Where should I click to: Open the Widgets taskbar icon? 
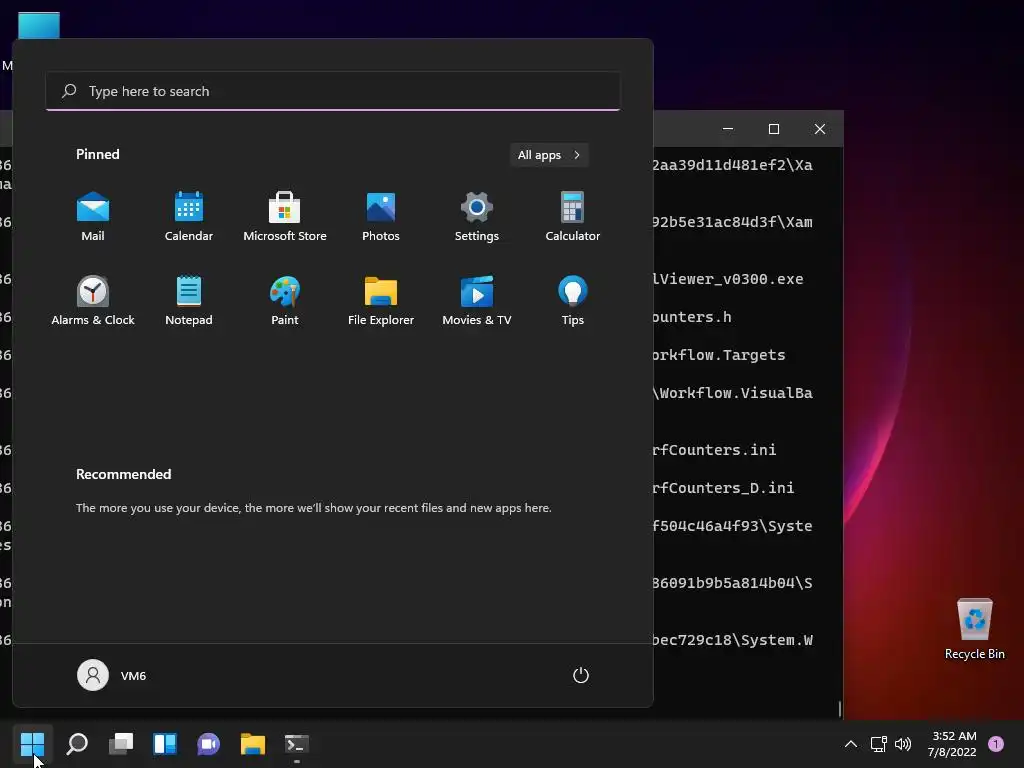[165, 743]
